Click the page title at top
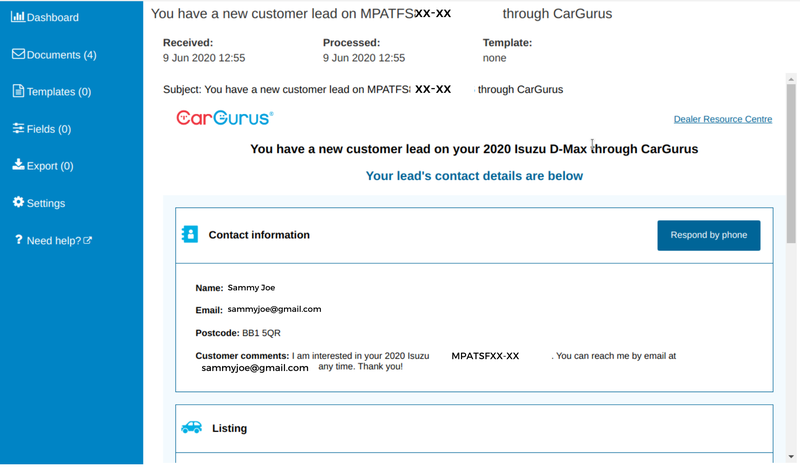This screenshot has width=800, height=470. tap(381, 14)
